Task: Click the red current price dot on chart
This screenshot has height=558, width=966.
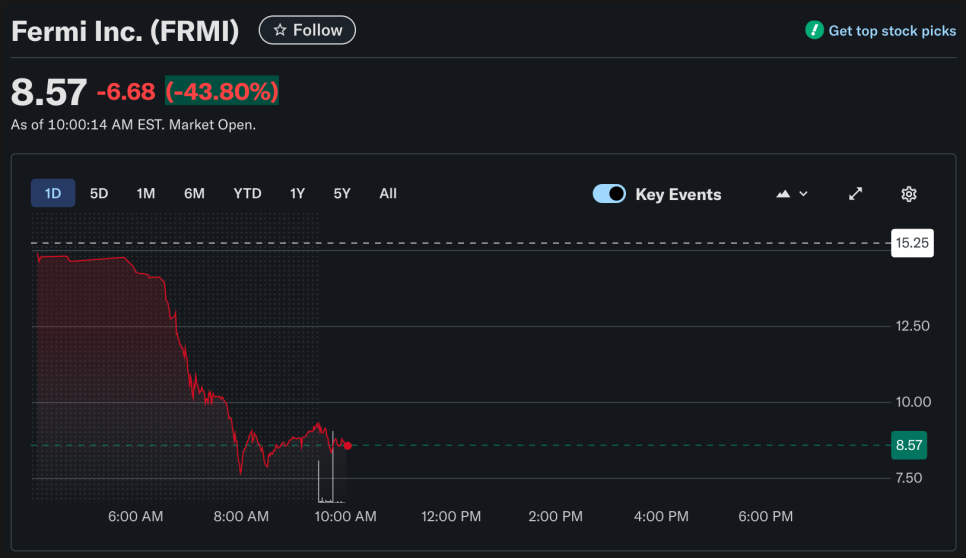Action: pos(347,445)
